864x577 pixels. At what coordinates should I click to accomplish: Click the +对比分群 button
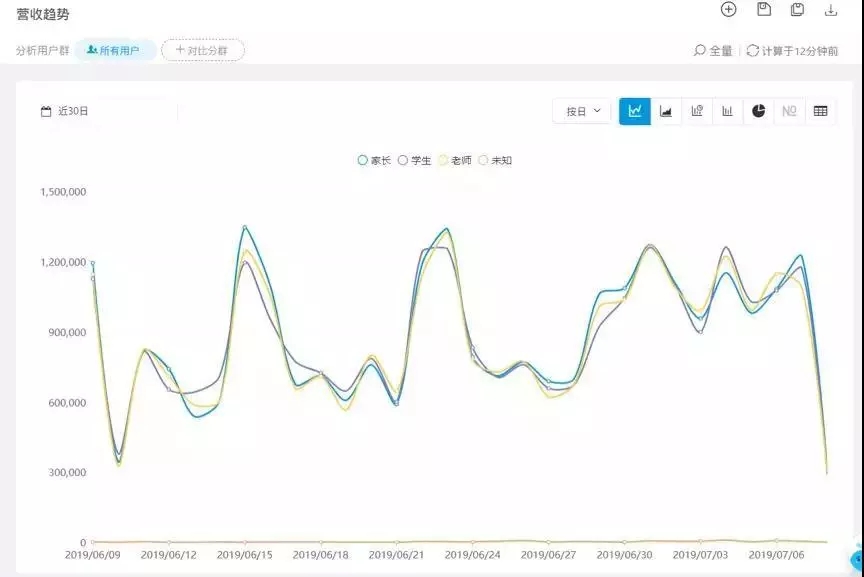(x=203, y=50)
